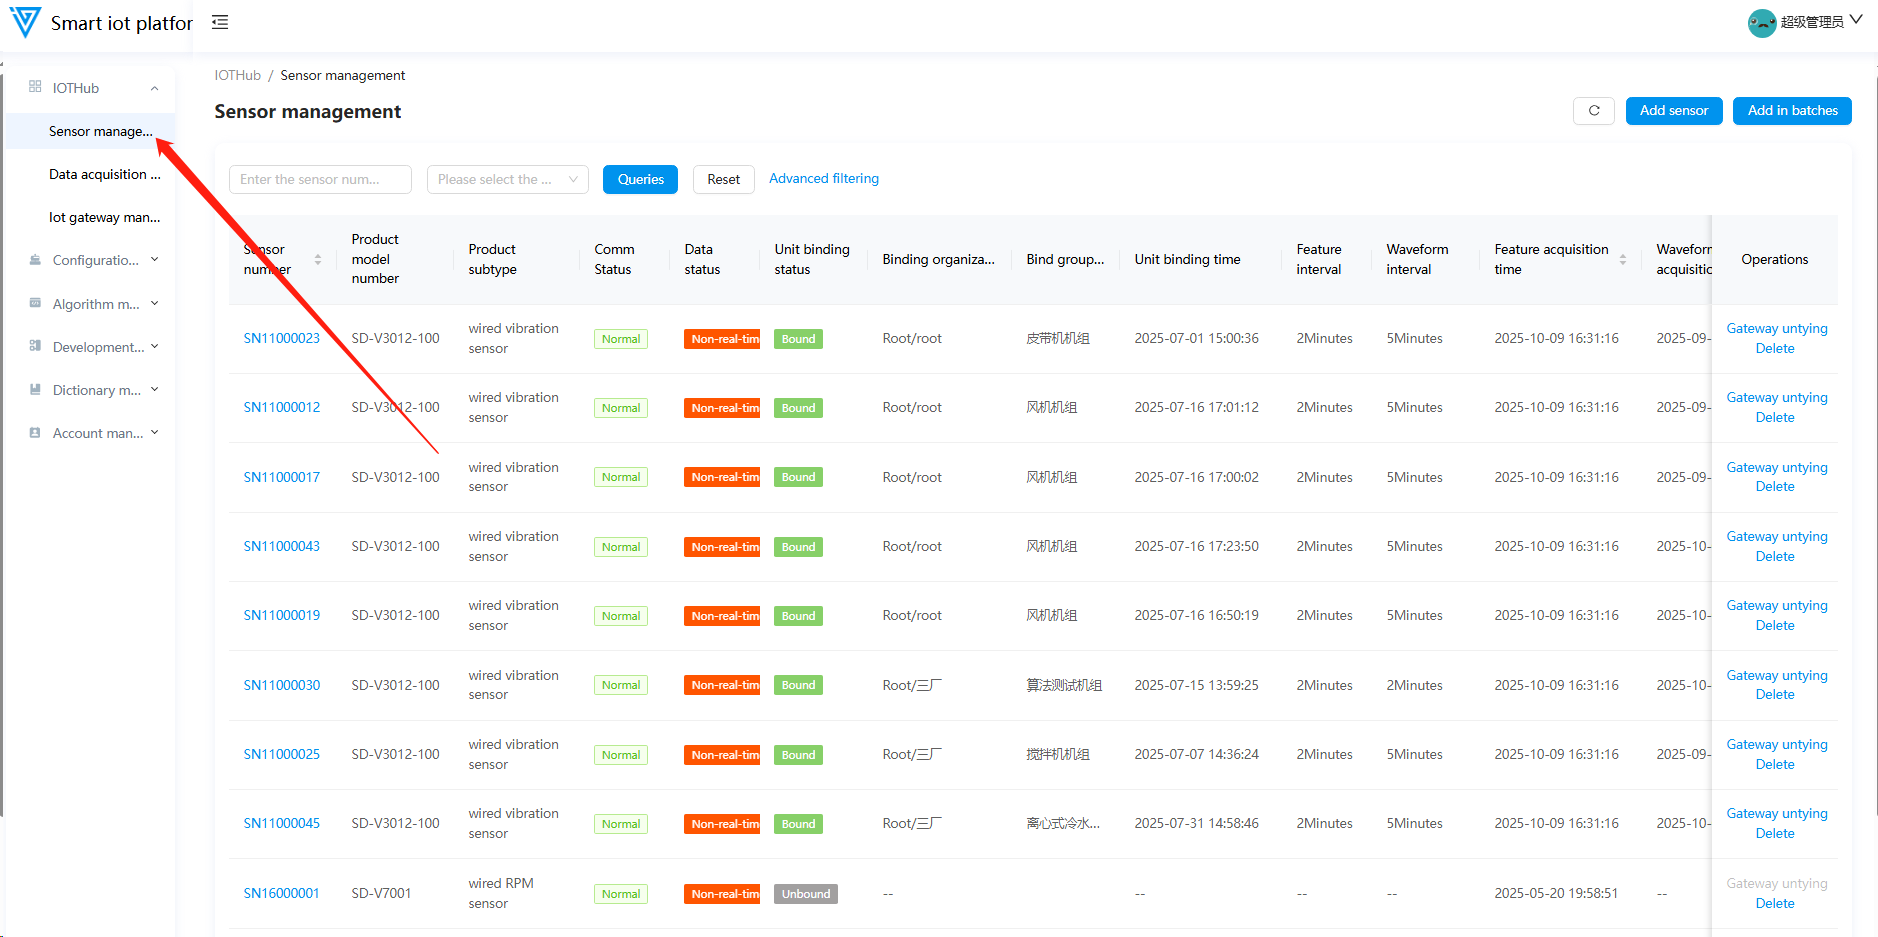The height and width of the screenshot is (937, 1878).
Task: Click the IOTHub grid icon in sidebar
Action: (35, 87)
